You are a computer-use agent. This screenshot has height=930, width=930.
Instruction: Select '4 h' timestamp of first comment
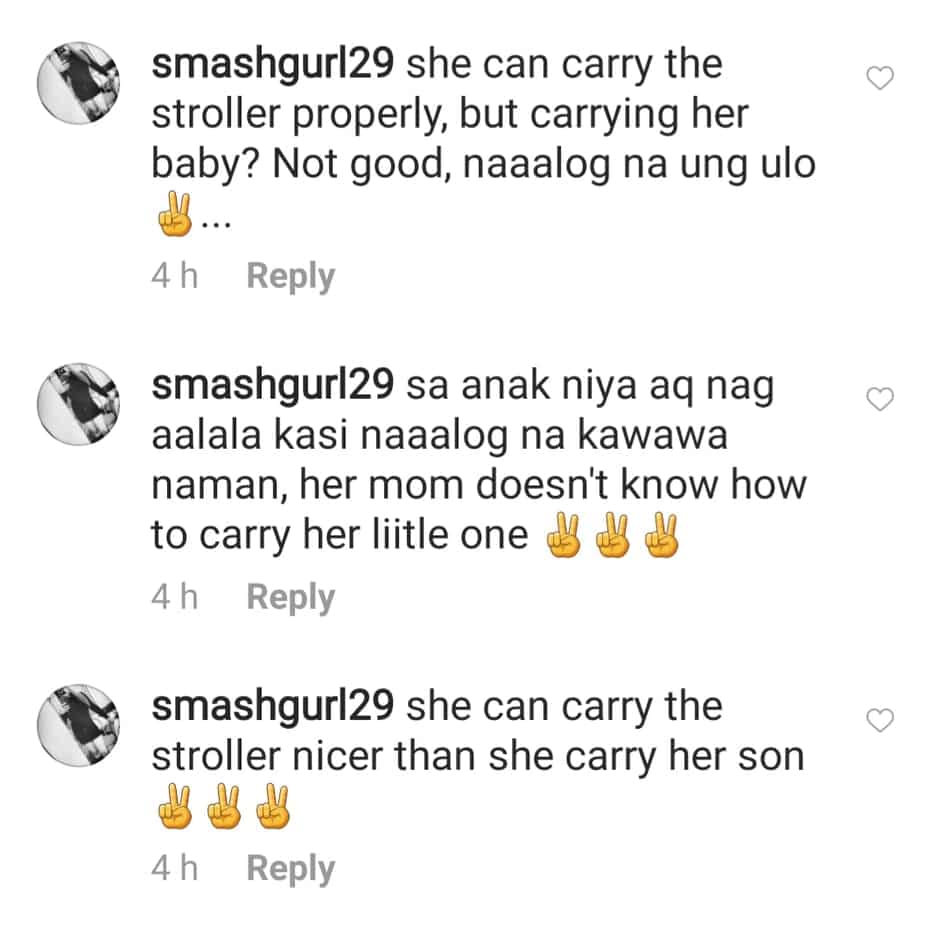pos(174,276)
